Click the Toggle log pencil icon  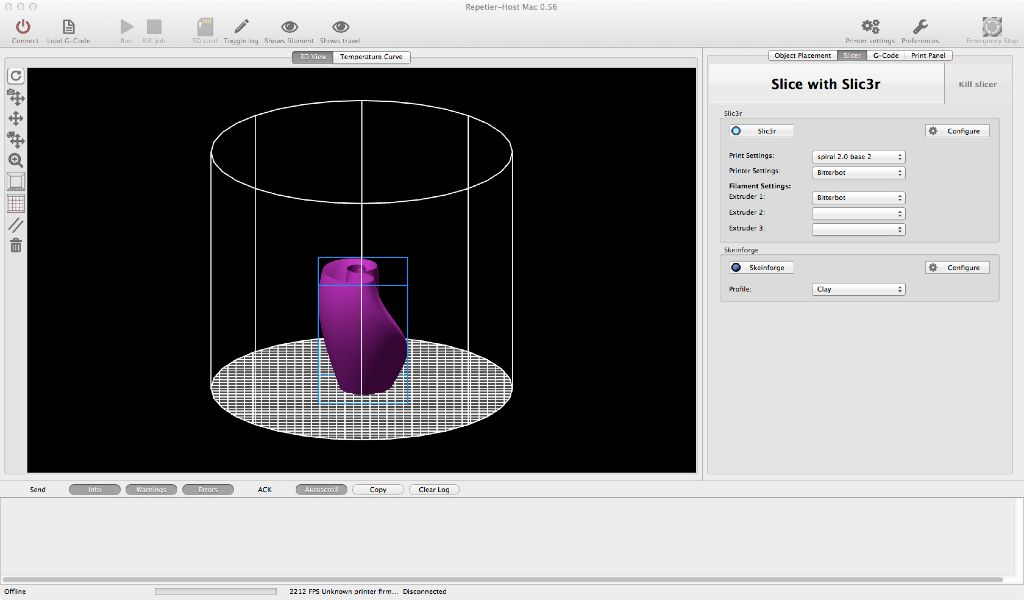(x=241, y=27)
